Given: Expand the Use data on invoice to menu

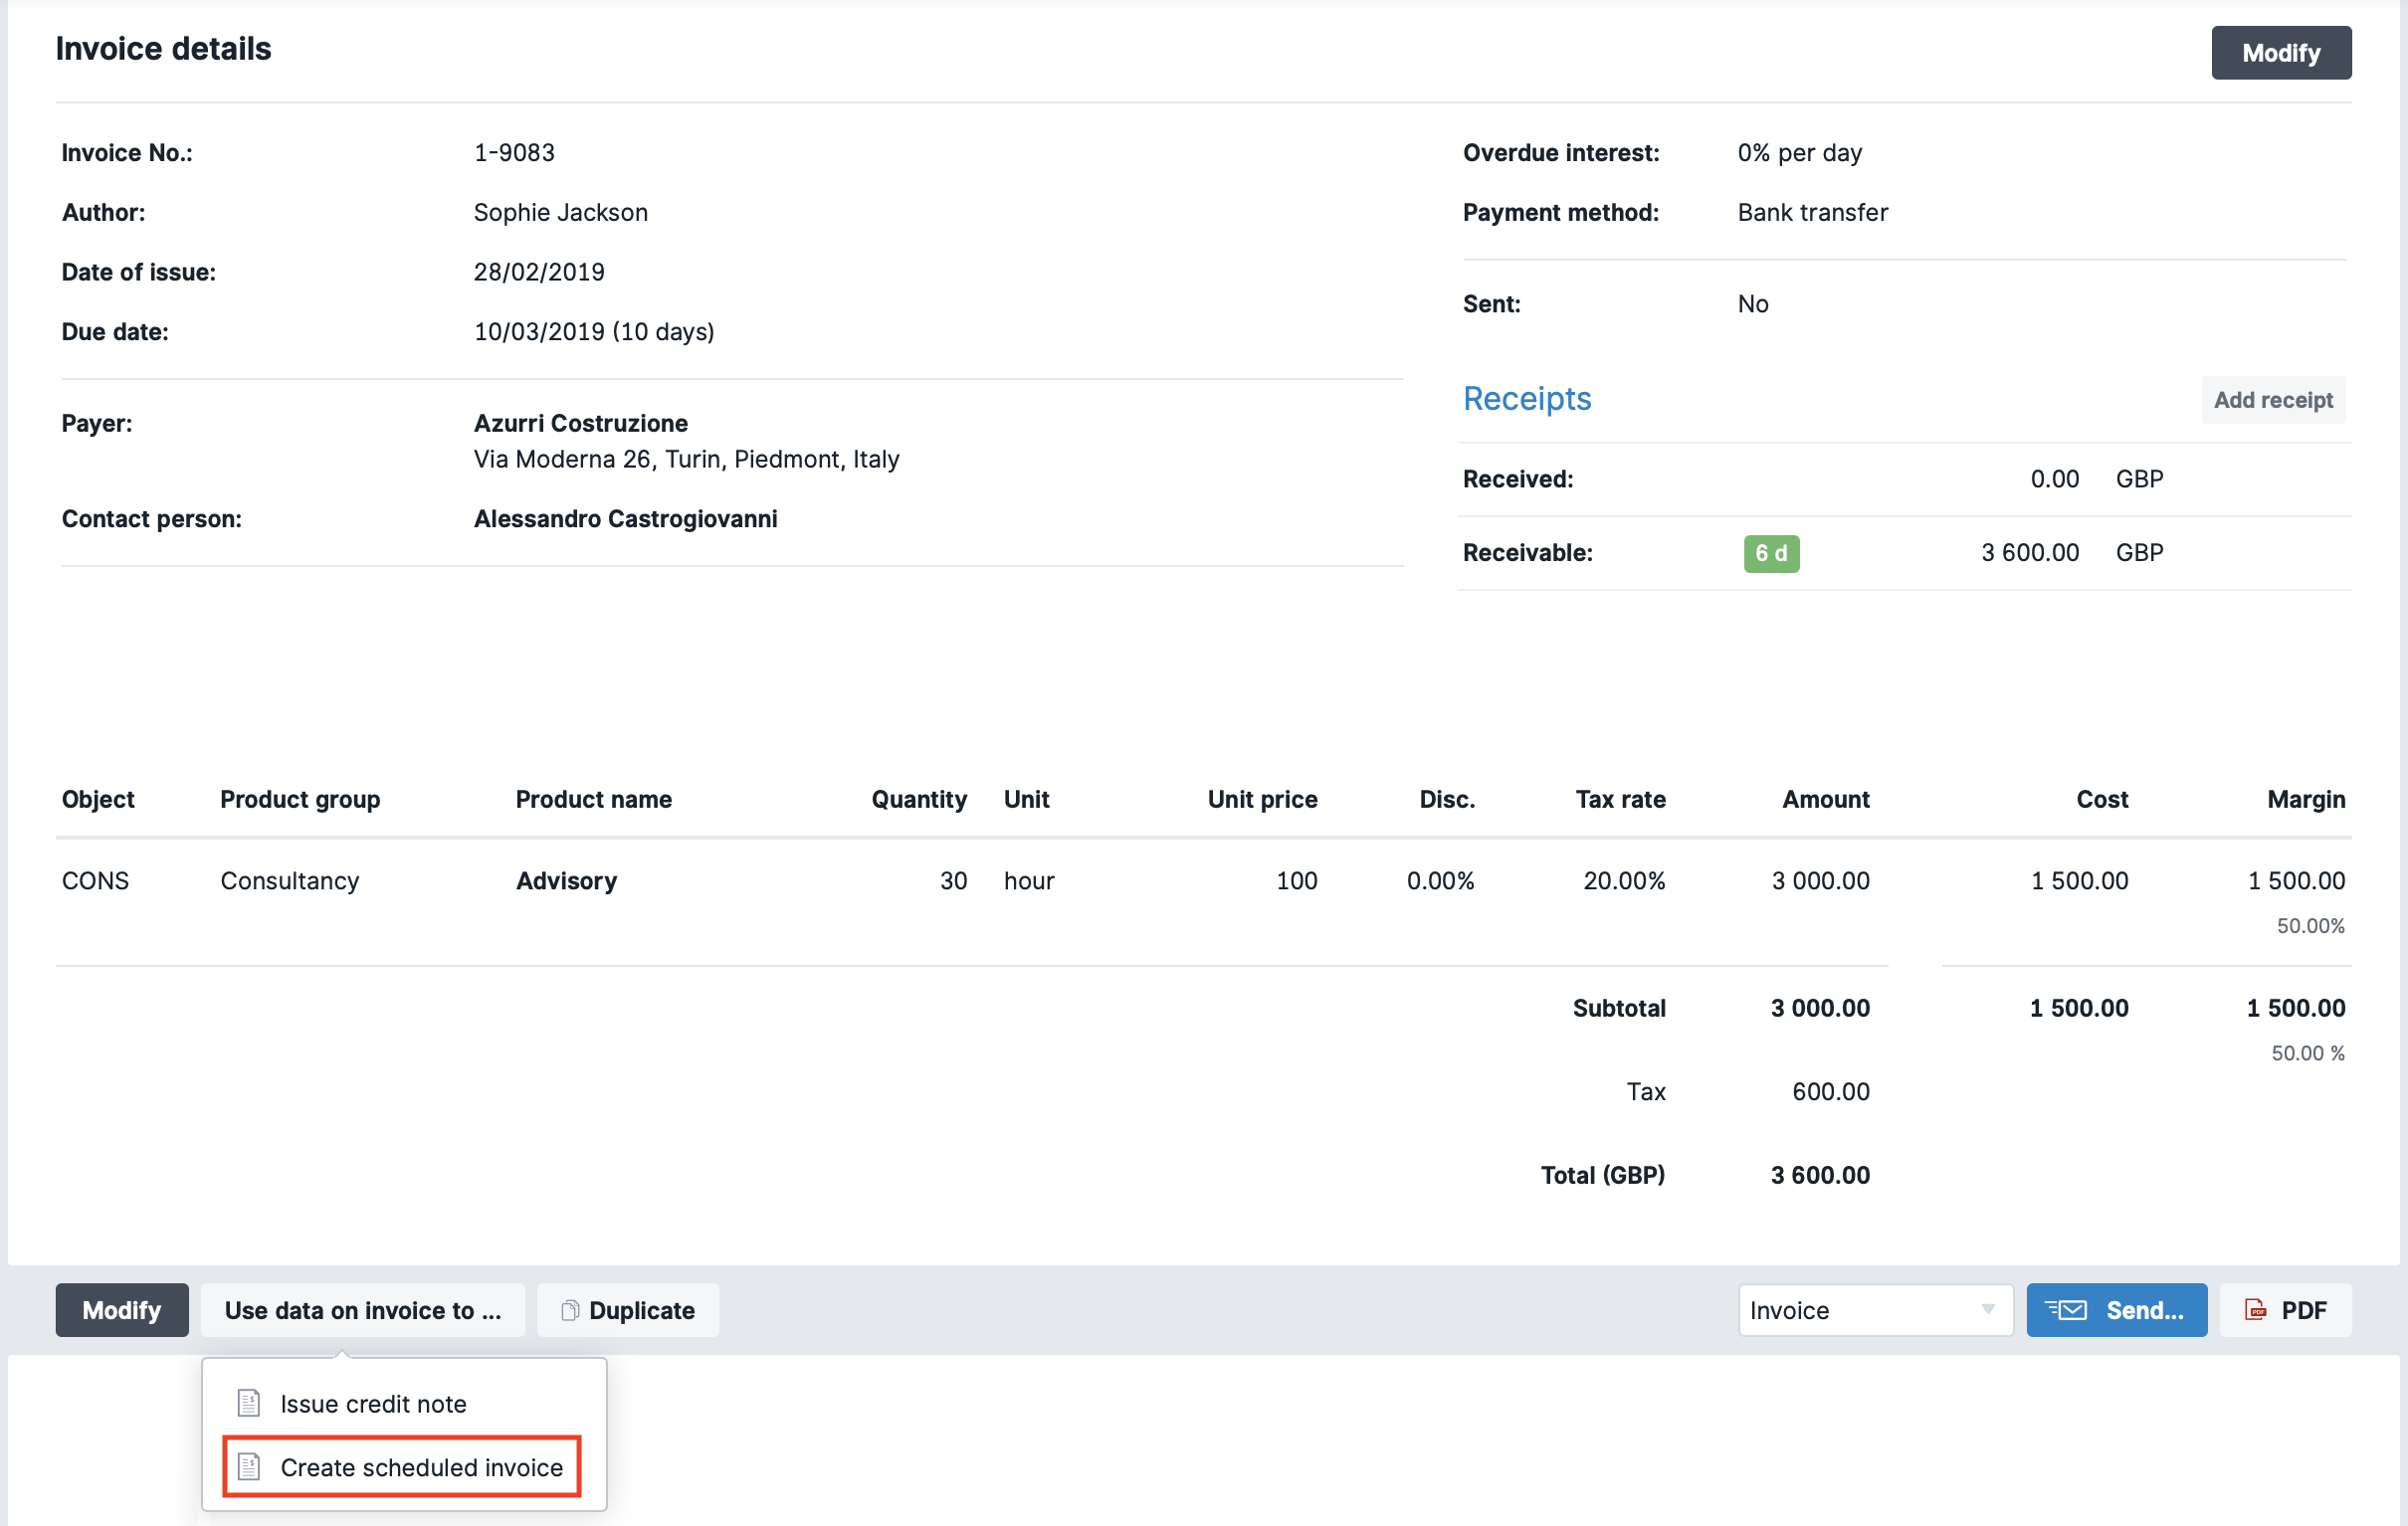Looking at the screenshot, I should (363, 1310).
